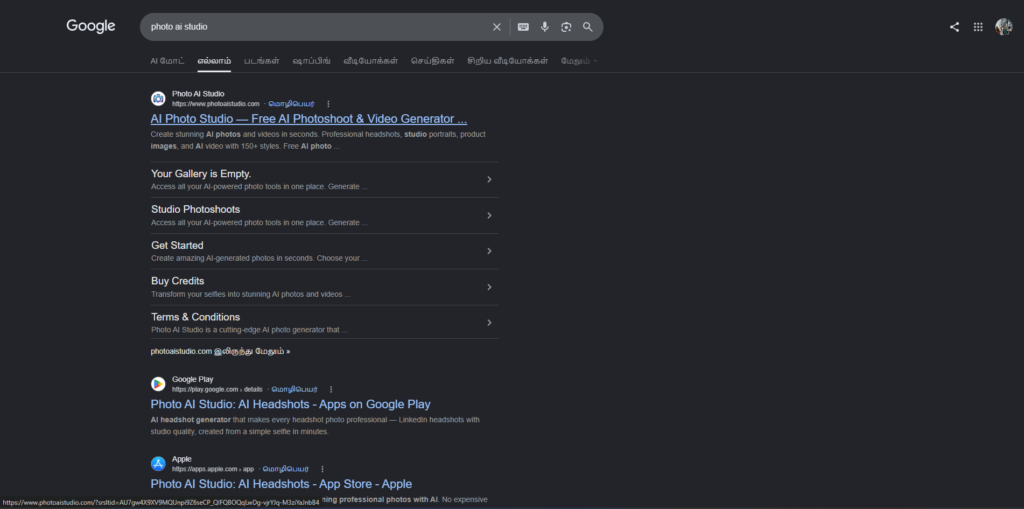Click the 'Apple' source name text
The height and width of the screenshot is (509, 1024).
pyautogui.click(x=182, y=459)
